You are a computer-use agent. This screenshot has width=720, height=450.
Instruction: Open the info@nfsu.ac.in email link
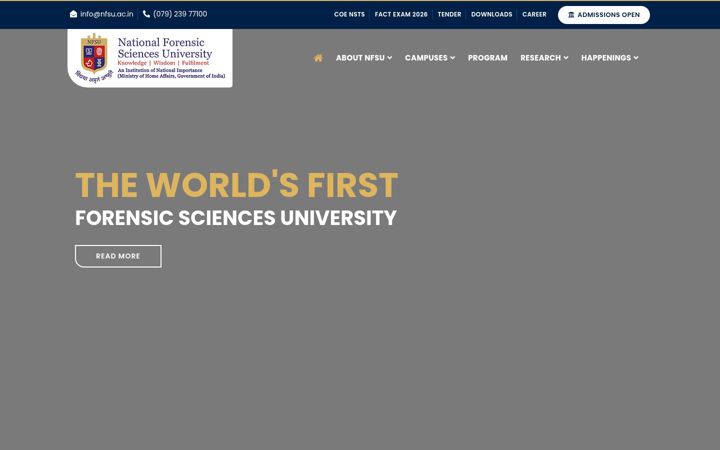pyautogui.click(x=107, y=14)
